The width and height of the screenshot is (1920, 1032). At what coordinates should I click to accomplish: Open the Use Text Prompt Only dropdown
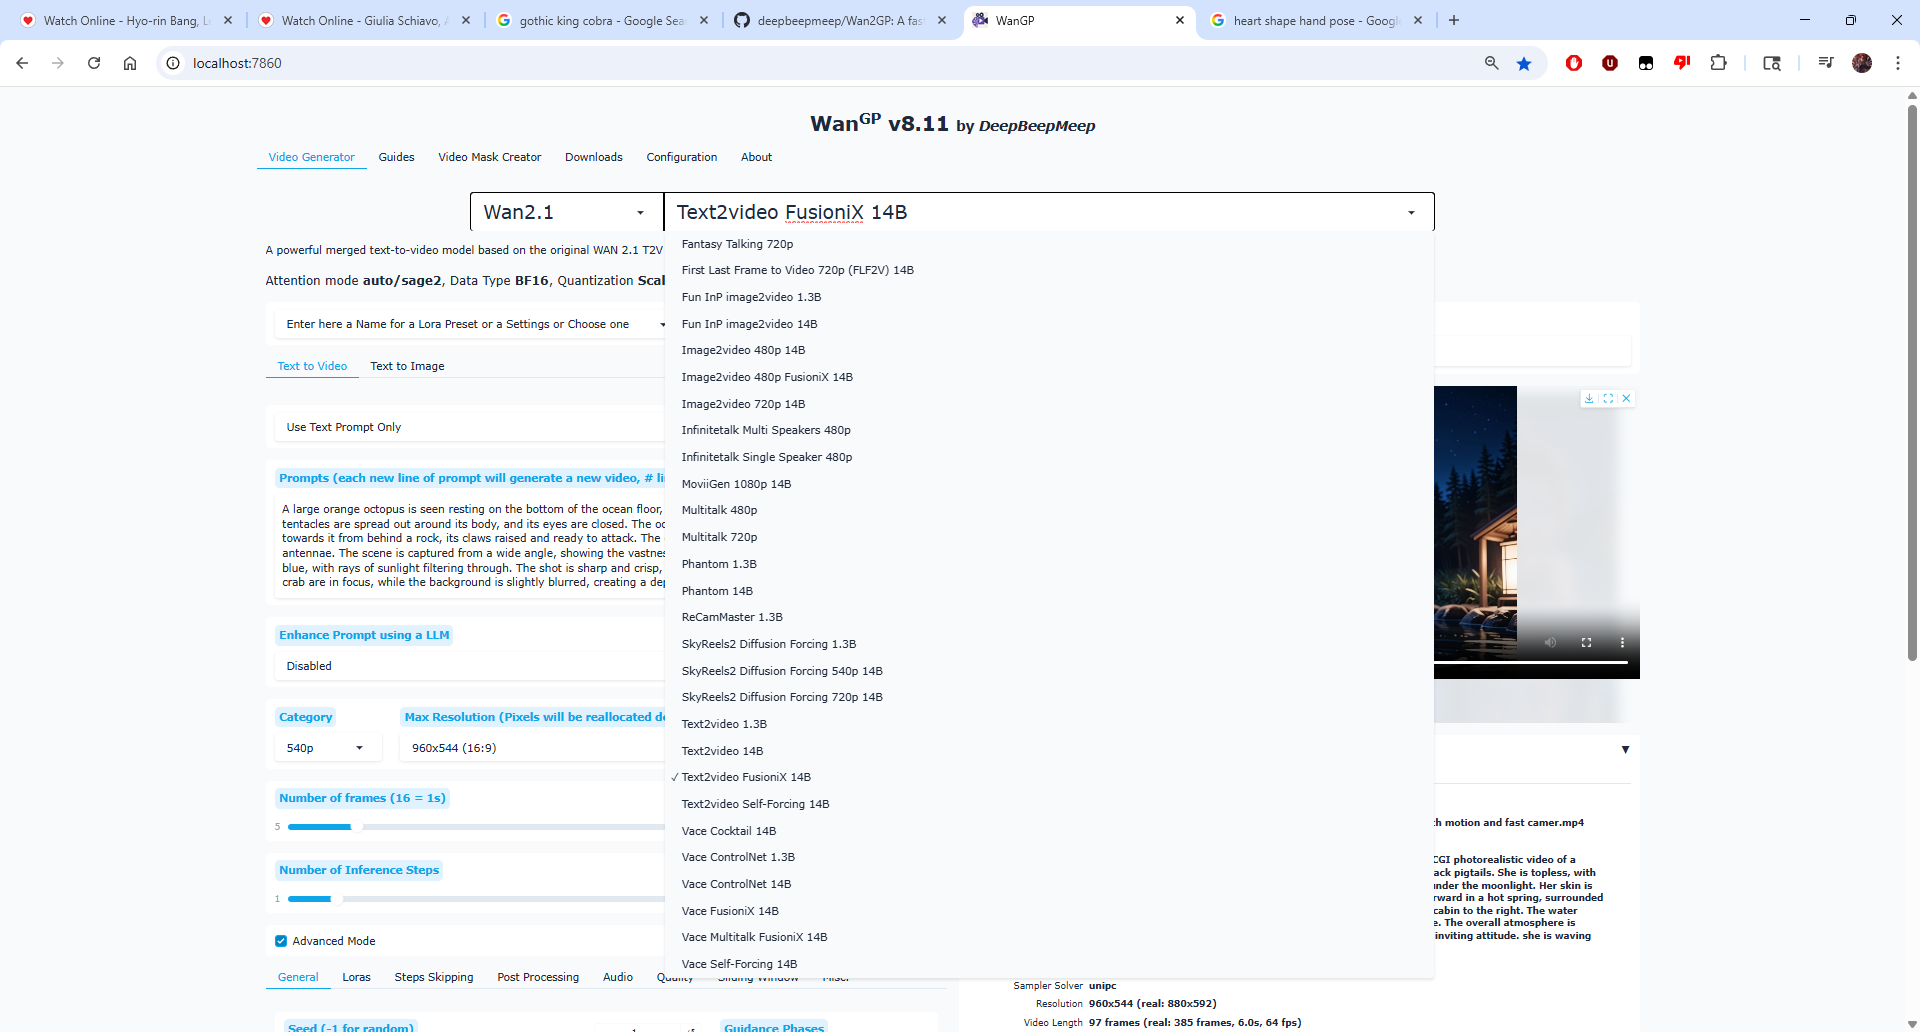click(x=470, y=427)
